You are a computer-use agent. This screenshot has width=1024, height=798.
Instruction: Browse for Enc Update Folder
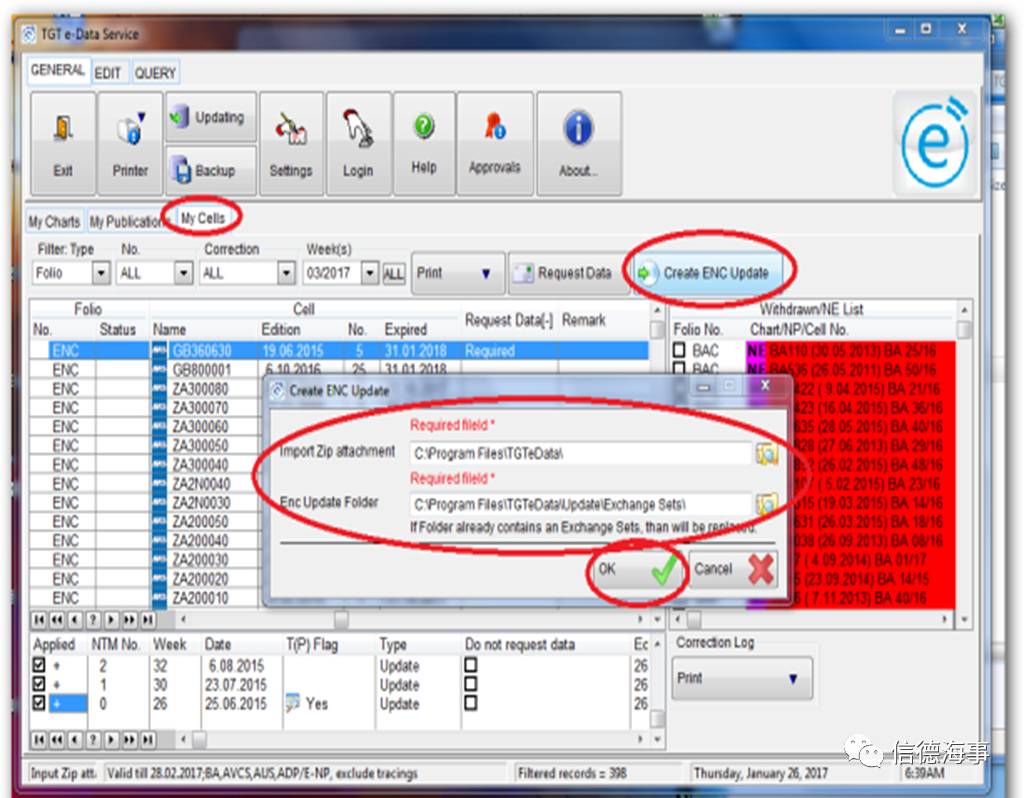[x=767, y=503]
